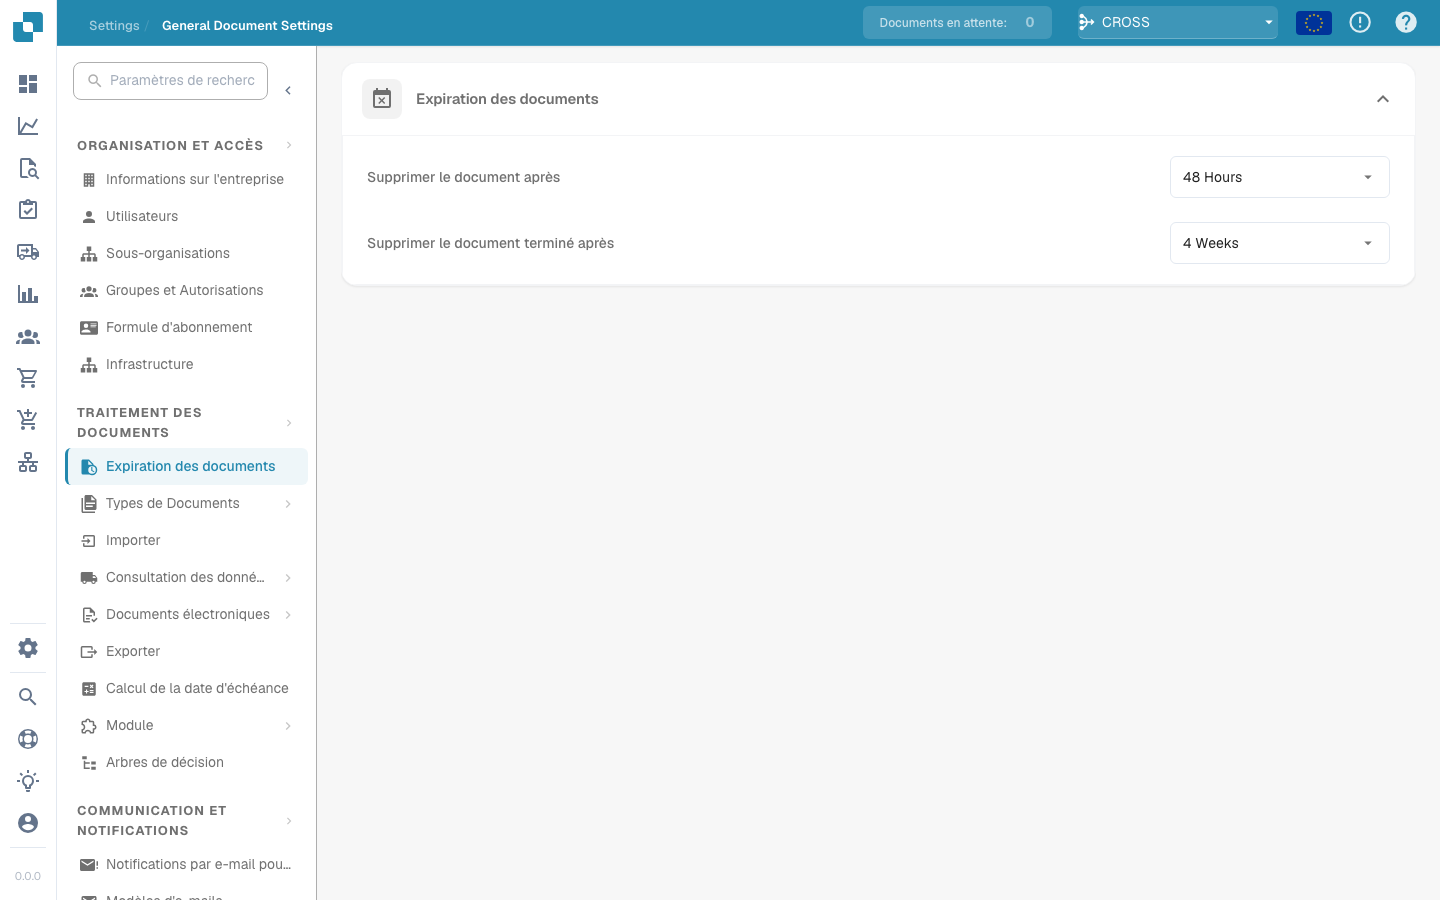Go to Settings breadcrumb link
The width and height of the screenshot is (1440, 900).
(114, 26)
